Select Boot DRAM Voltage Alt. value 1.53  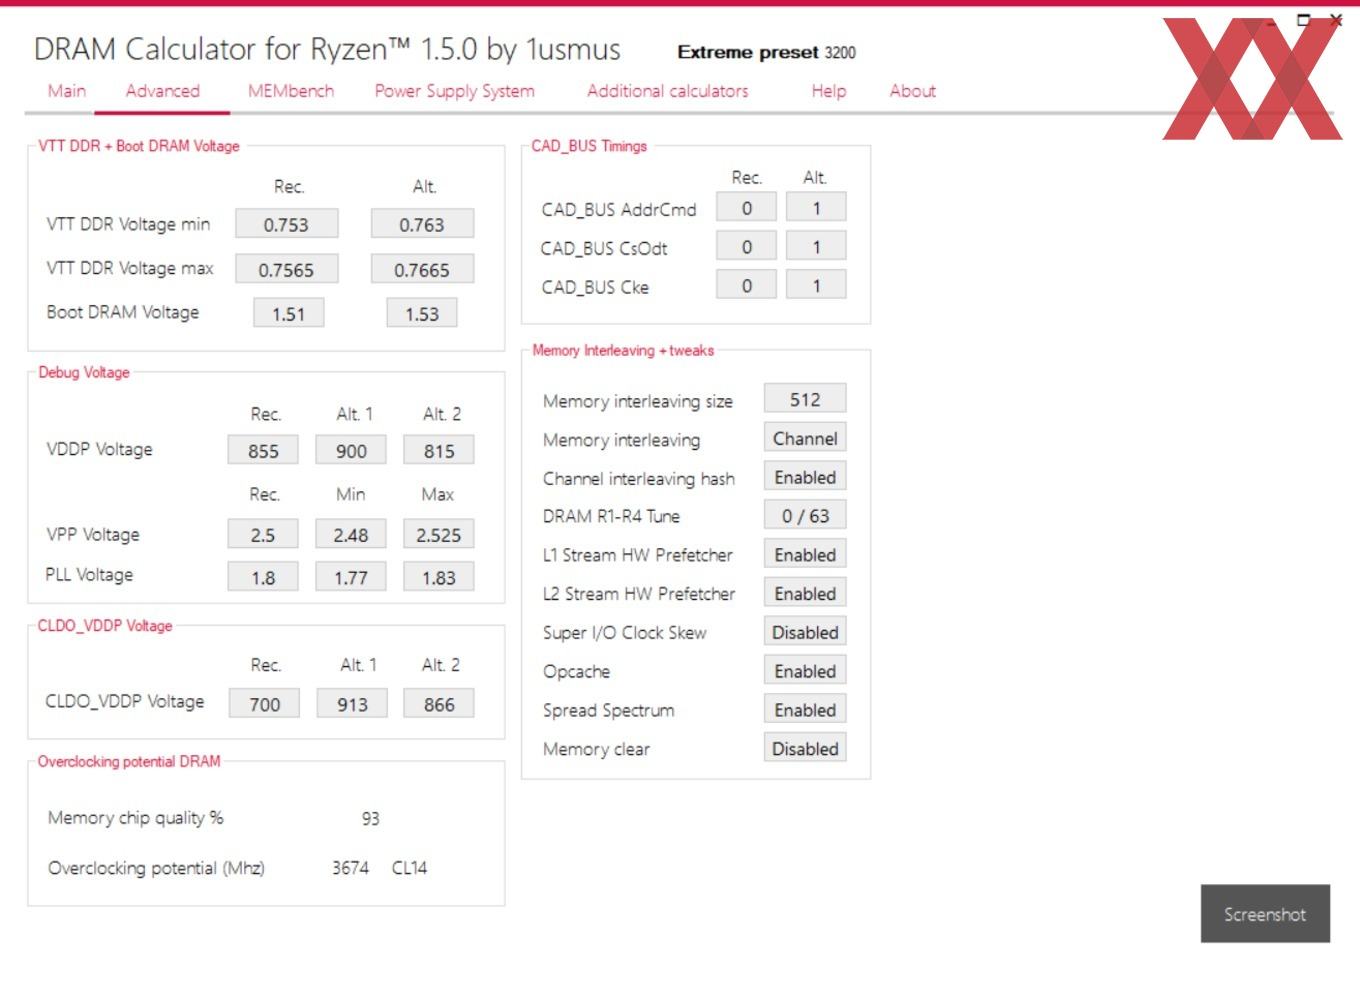422,313
